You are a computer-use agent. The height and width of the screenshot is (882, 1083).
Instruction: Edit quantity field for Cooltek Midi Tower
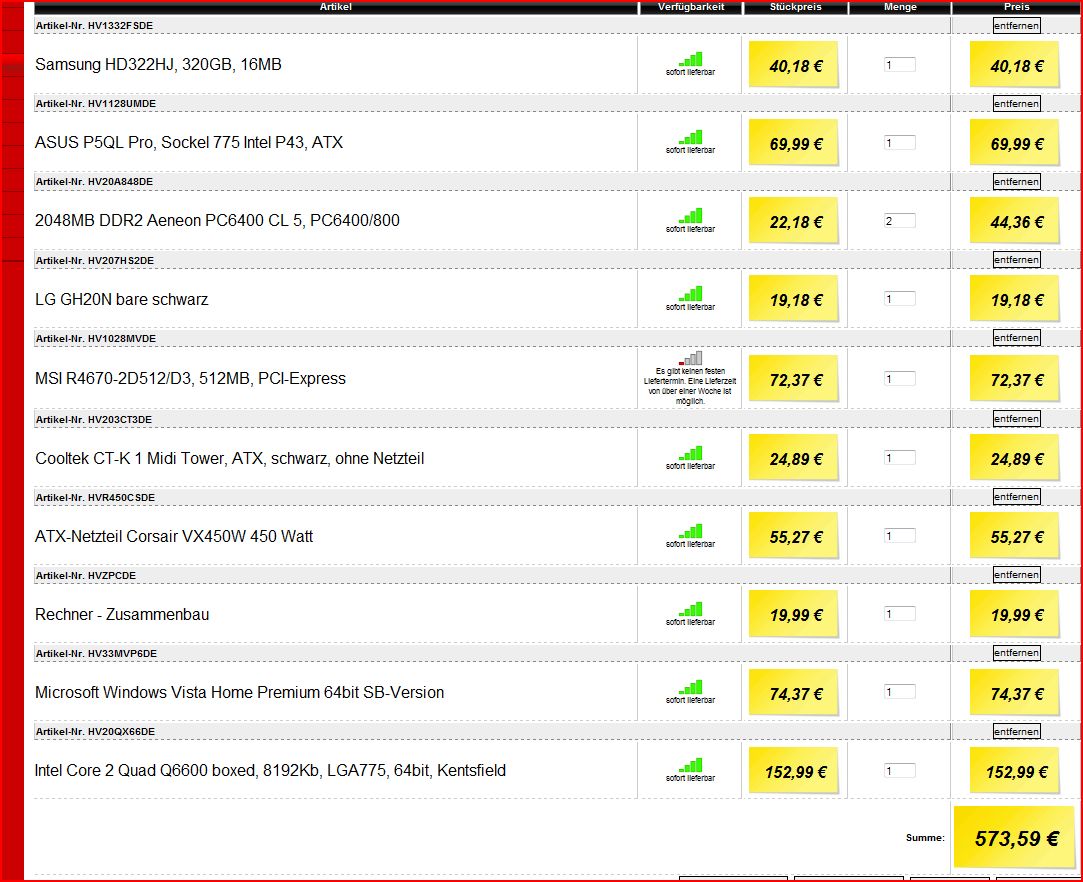[900, 458]
